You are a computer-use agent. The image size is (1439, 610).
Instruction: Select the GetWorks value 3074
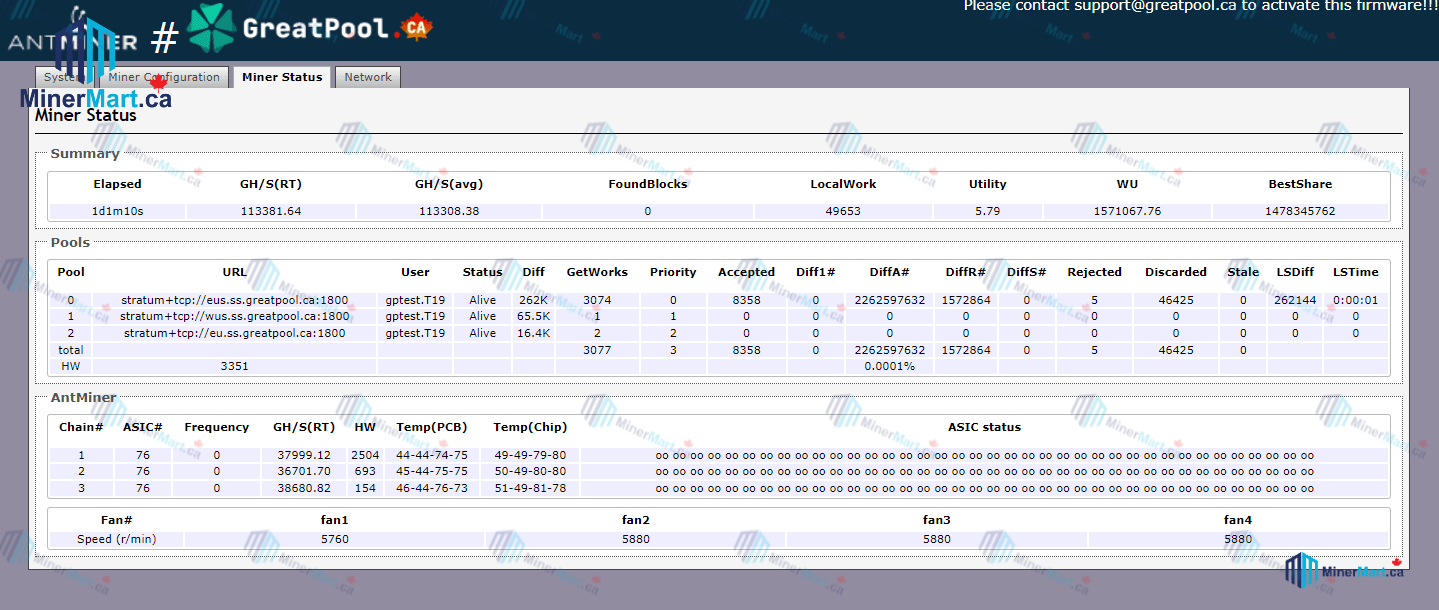pyautogui.click(x=597, y=300)
